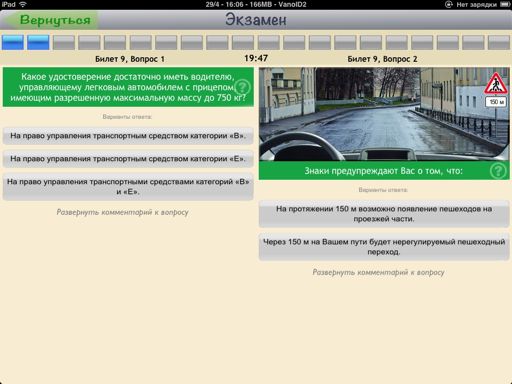
Task: Select answer: categories «В» и «Е»
Action: point(128,187)
